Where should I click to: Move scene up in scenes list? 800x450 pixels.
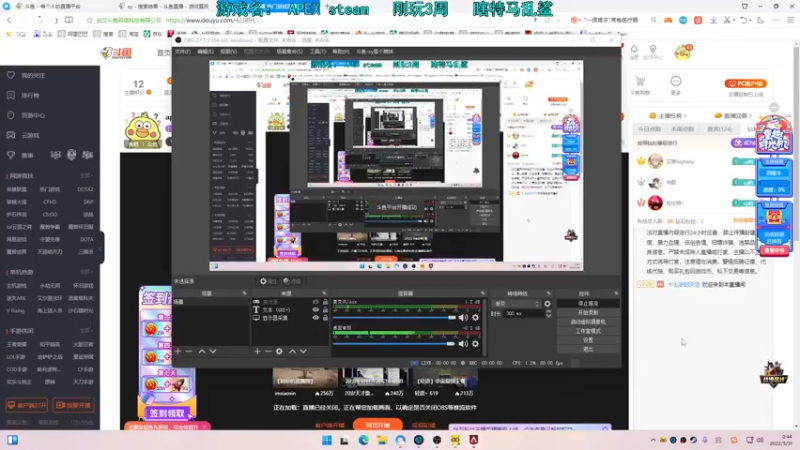coord(202,352)
